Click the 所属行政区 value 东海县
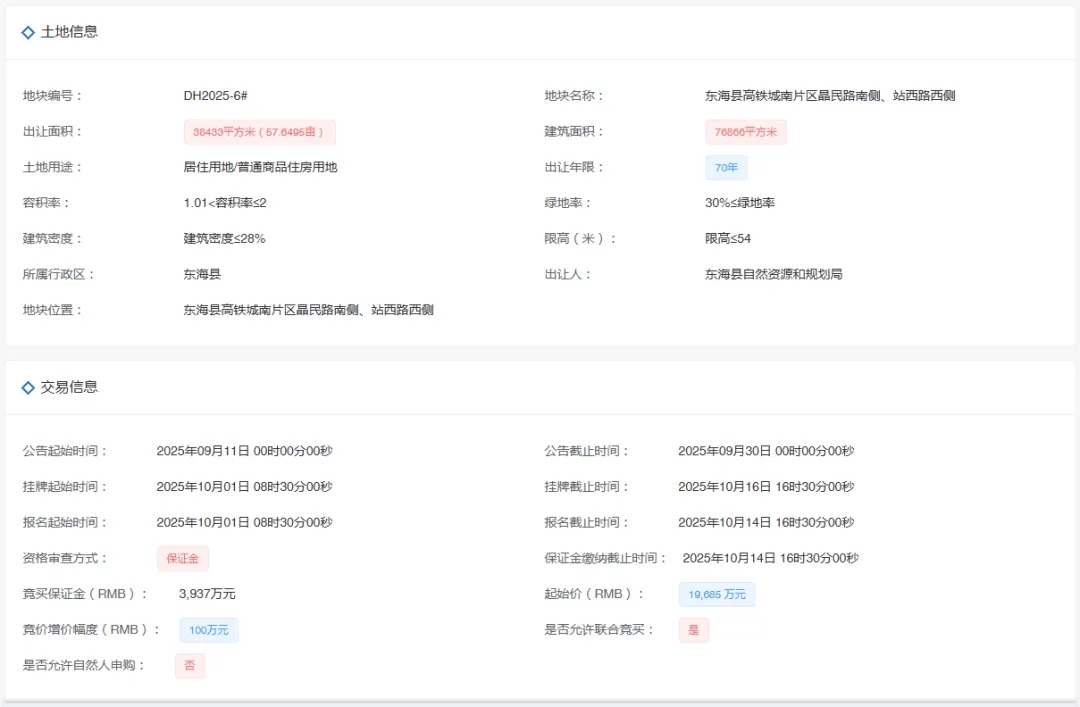Viewport: 1080px width, 707px height. [202, 274]
